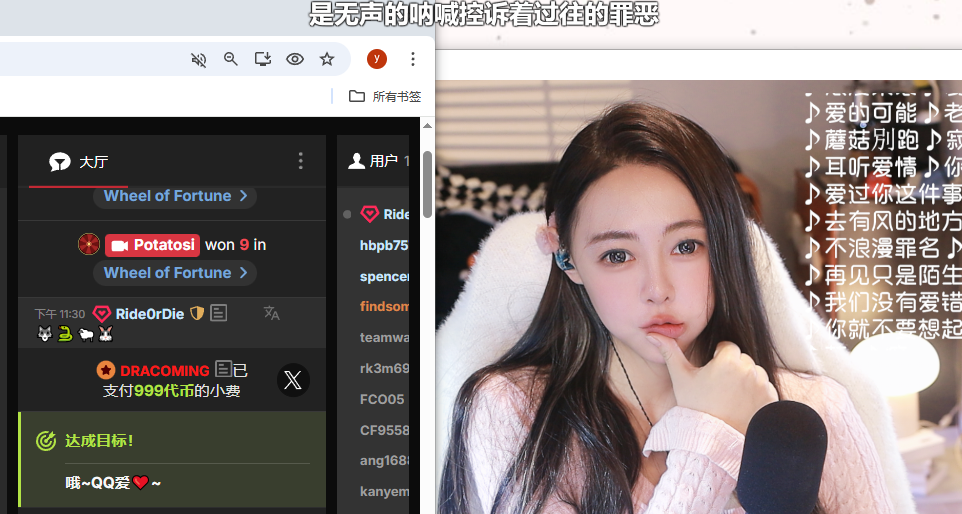Open the chat panel kebab options menu
The image size is (962, 514).
pyautogui.click(x=301, y=161)
